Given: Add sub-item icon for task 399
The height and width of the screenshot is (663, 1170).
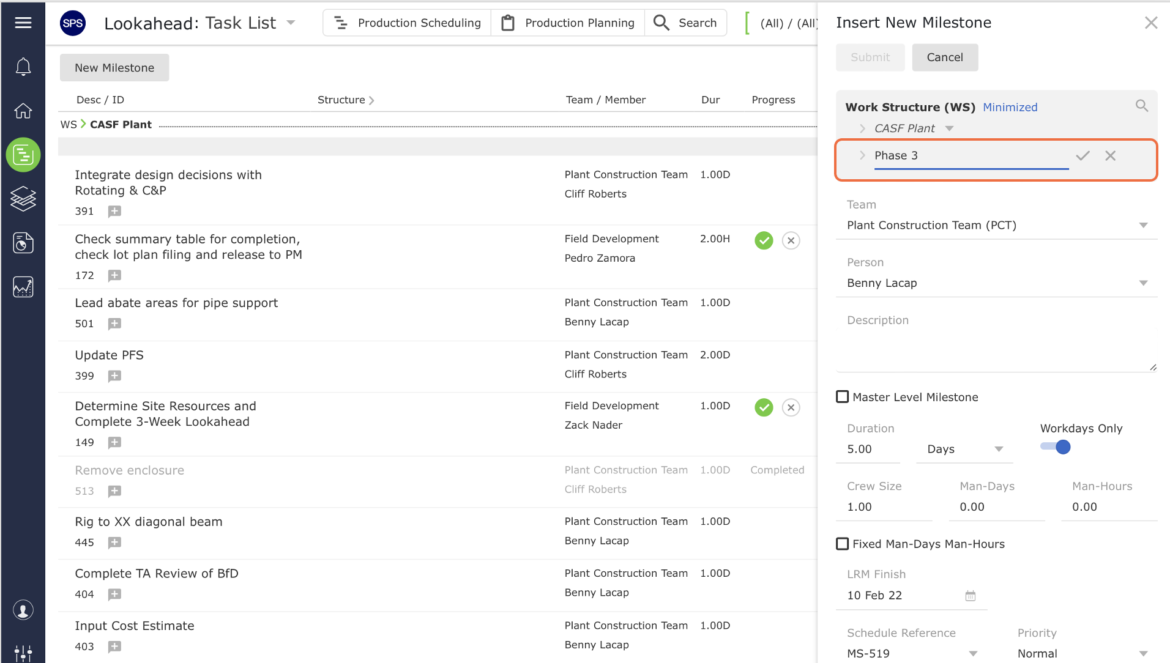Looking at the screenshot, I should tap(114, 376).
